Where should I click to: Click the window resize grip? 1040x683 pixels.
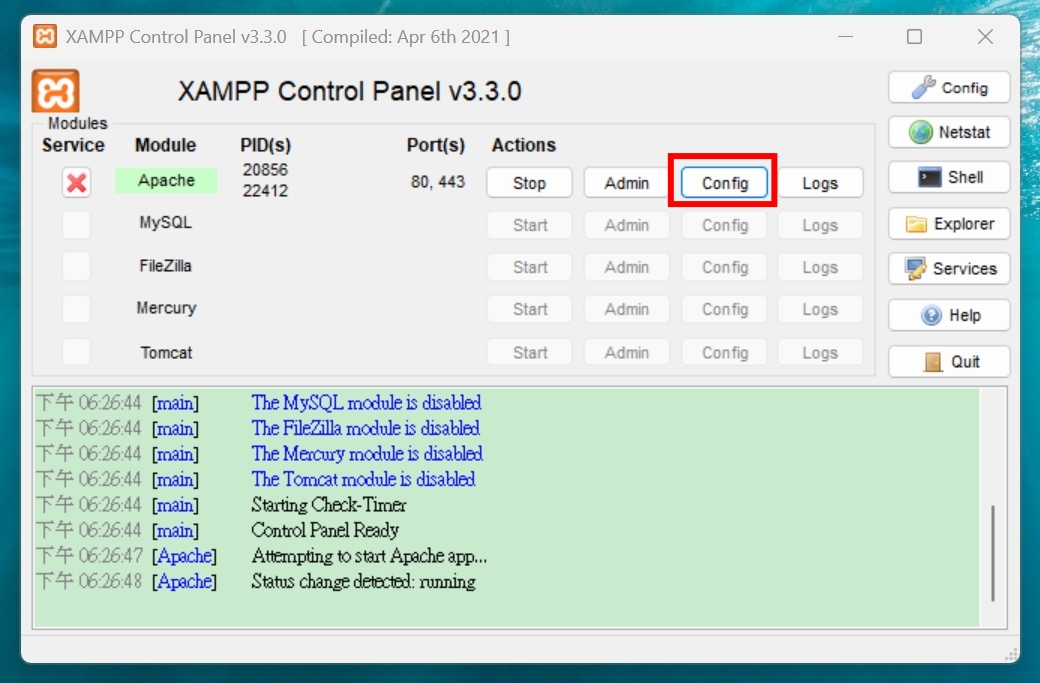pos(1011,655)
